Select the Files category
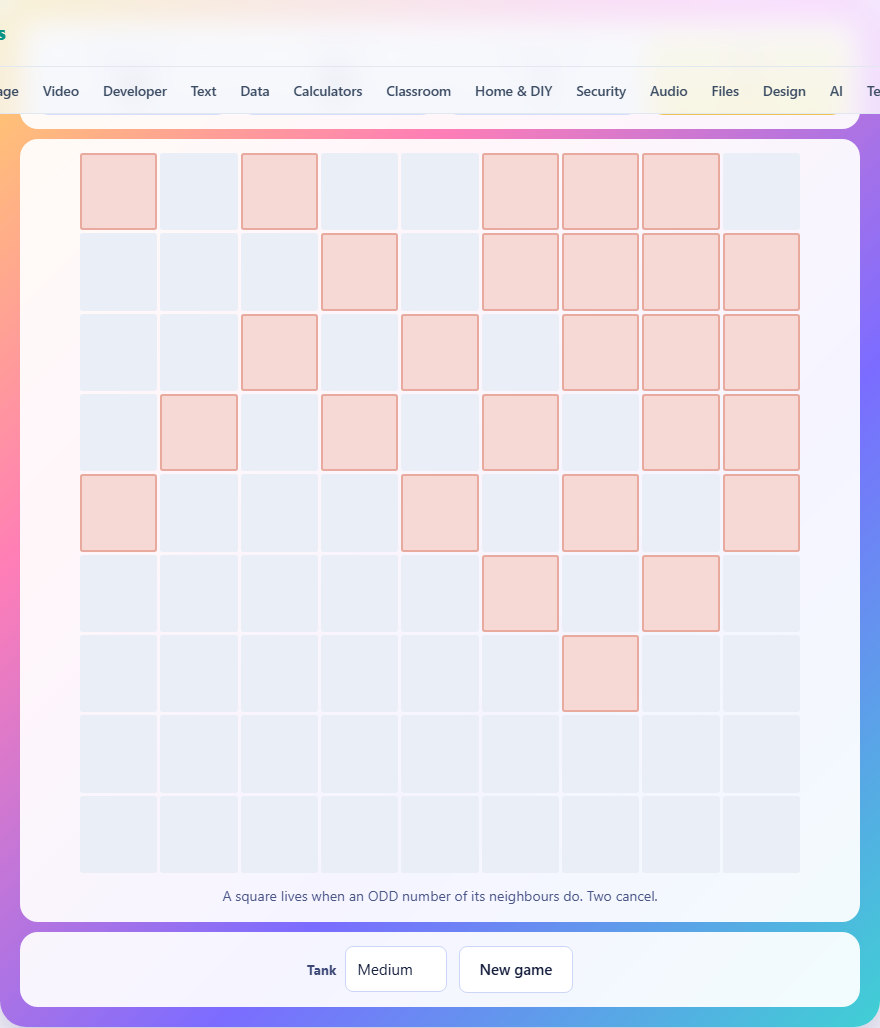 tap(725, 91)
